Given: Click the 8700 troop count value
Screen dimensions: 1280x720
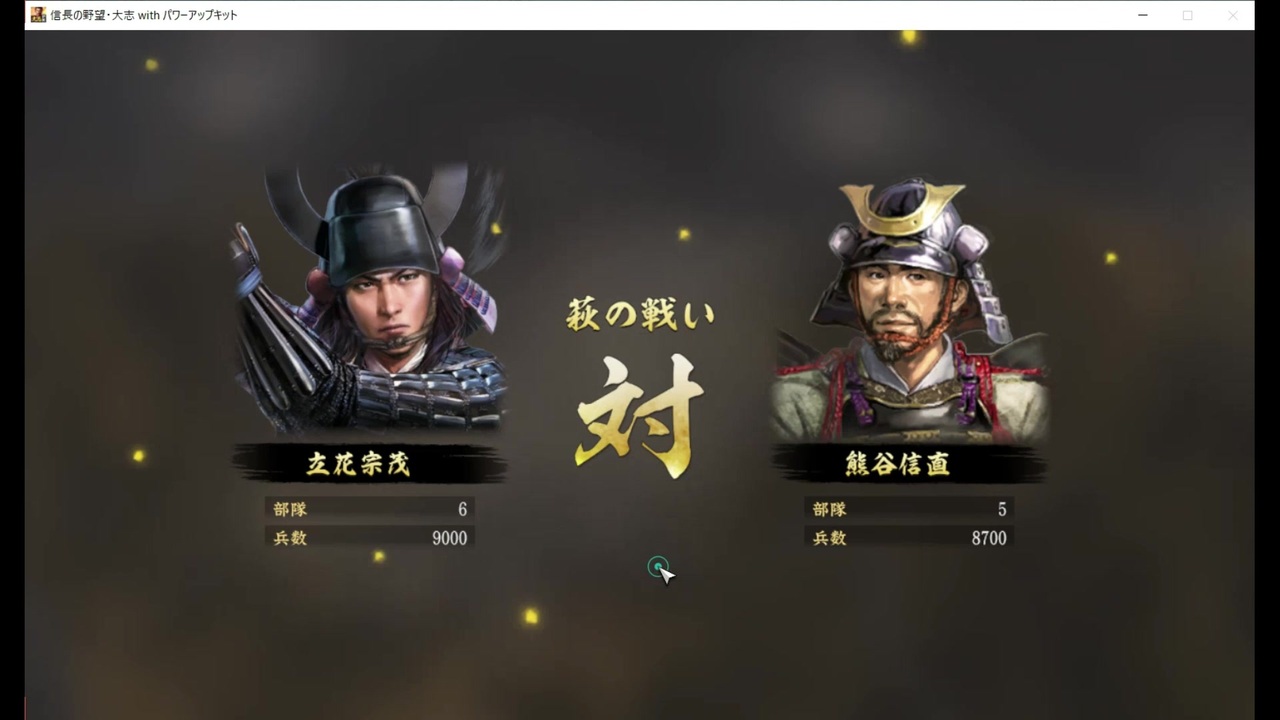Looking at the screenshot, I should 989,538.
